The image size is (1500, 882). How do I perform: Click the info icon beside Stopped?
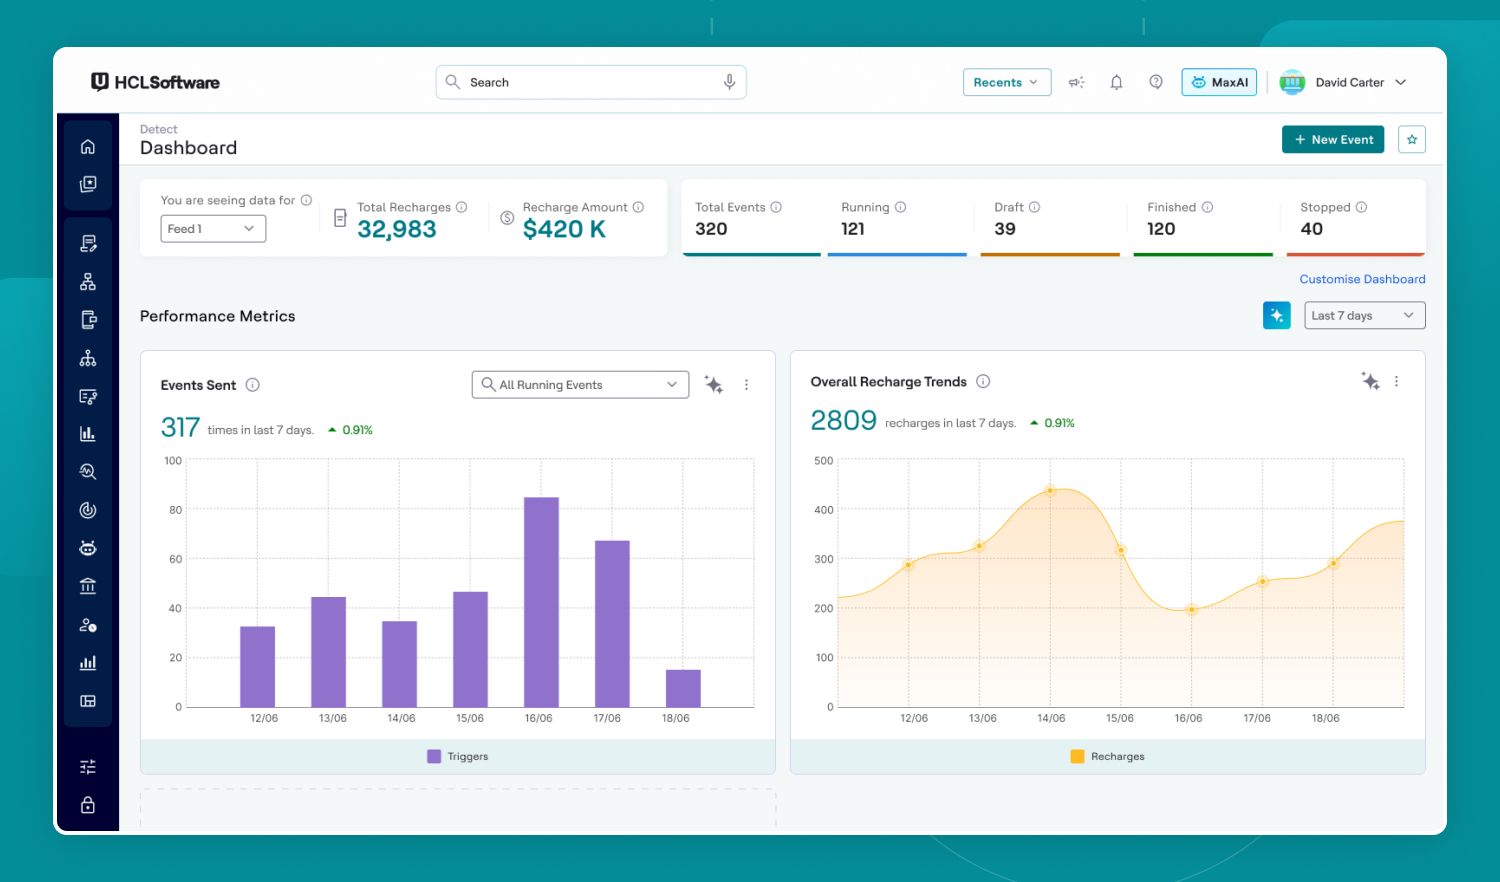pyautogui.click(x=1361, y=207)
